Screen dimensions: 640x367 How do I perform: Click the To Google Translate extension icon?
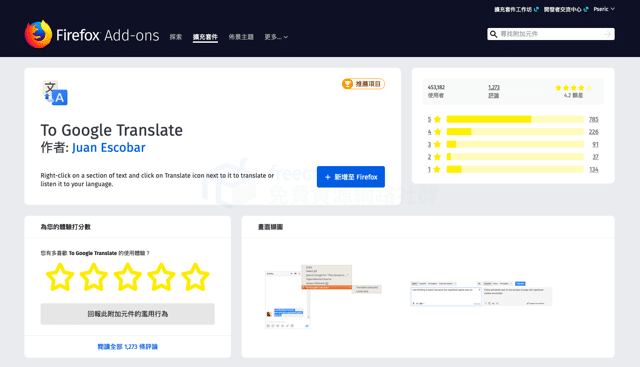click(55, 93)
